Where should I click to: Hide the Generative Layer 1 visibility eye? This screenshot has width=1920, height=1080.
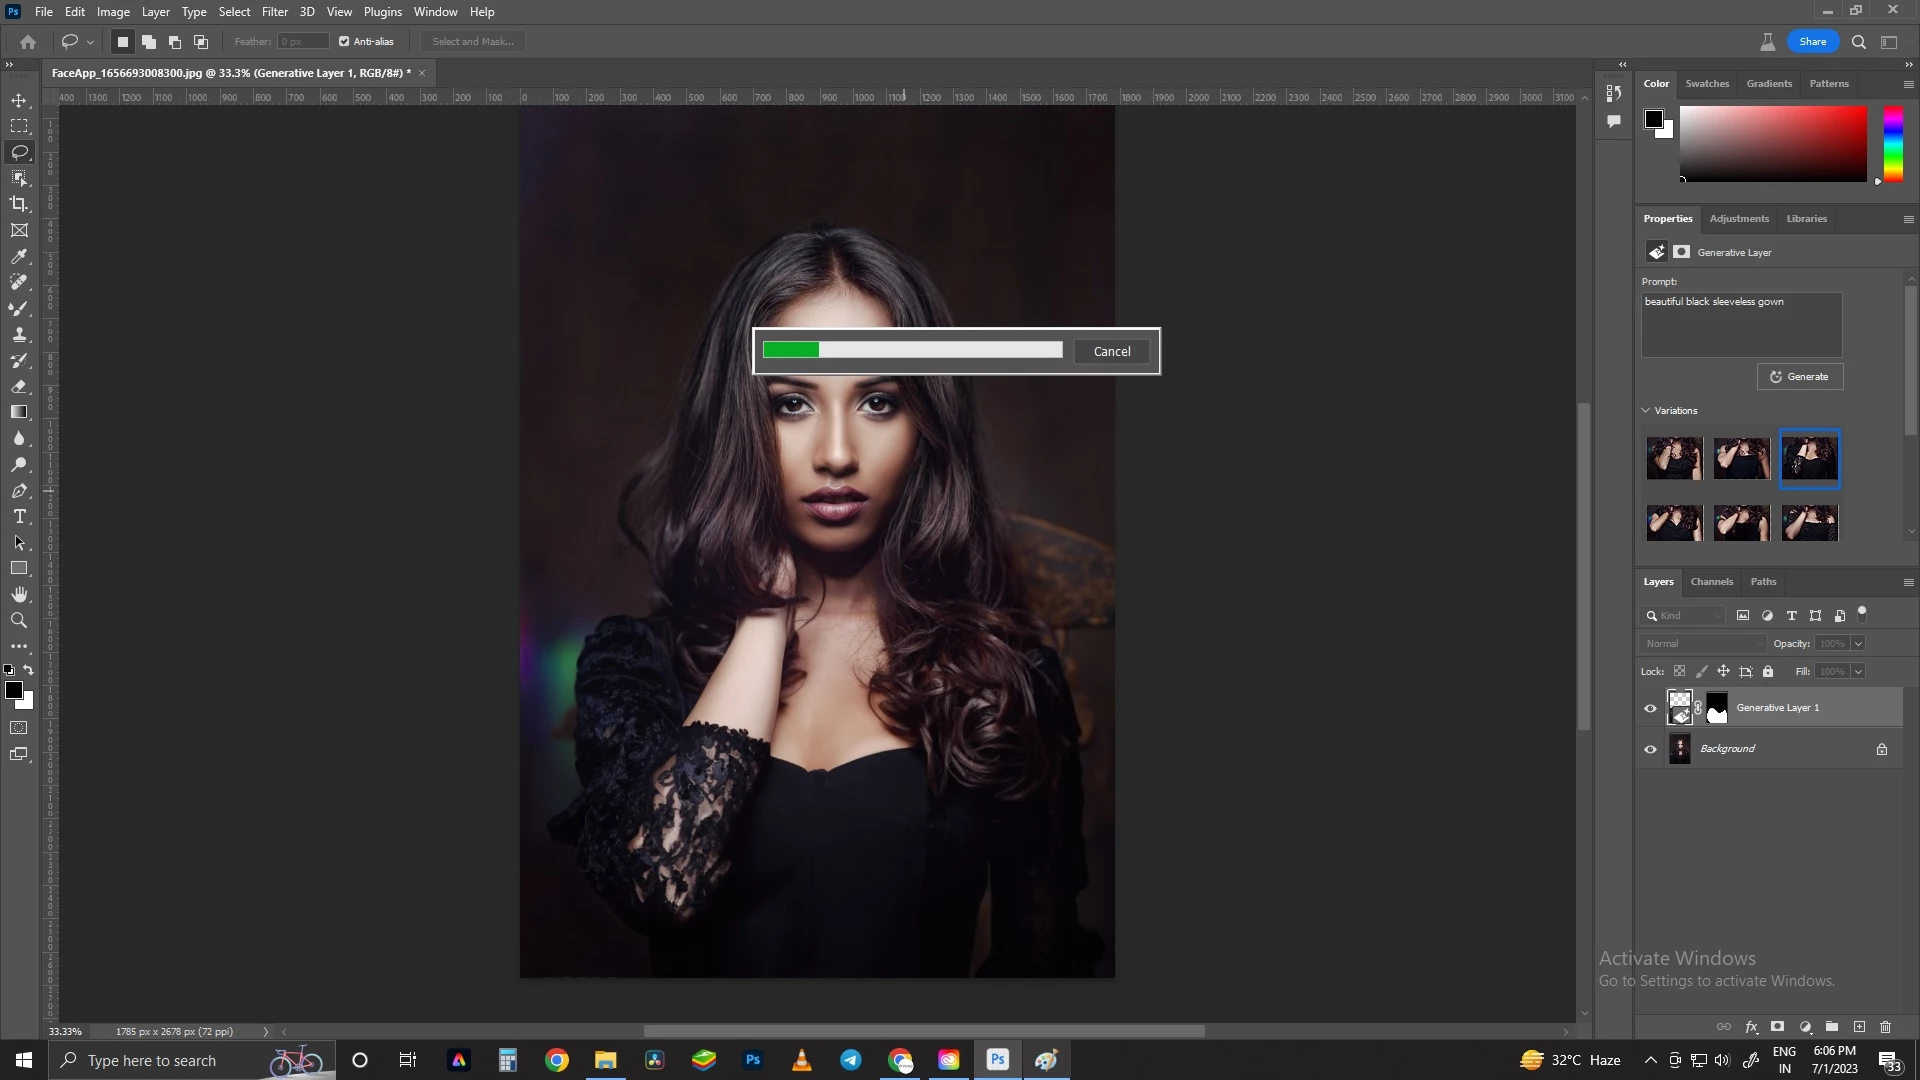point(1650,708)
